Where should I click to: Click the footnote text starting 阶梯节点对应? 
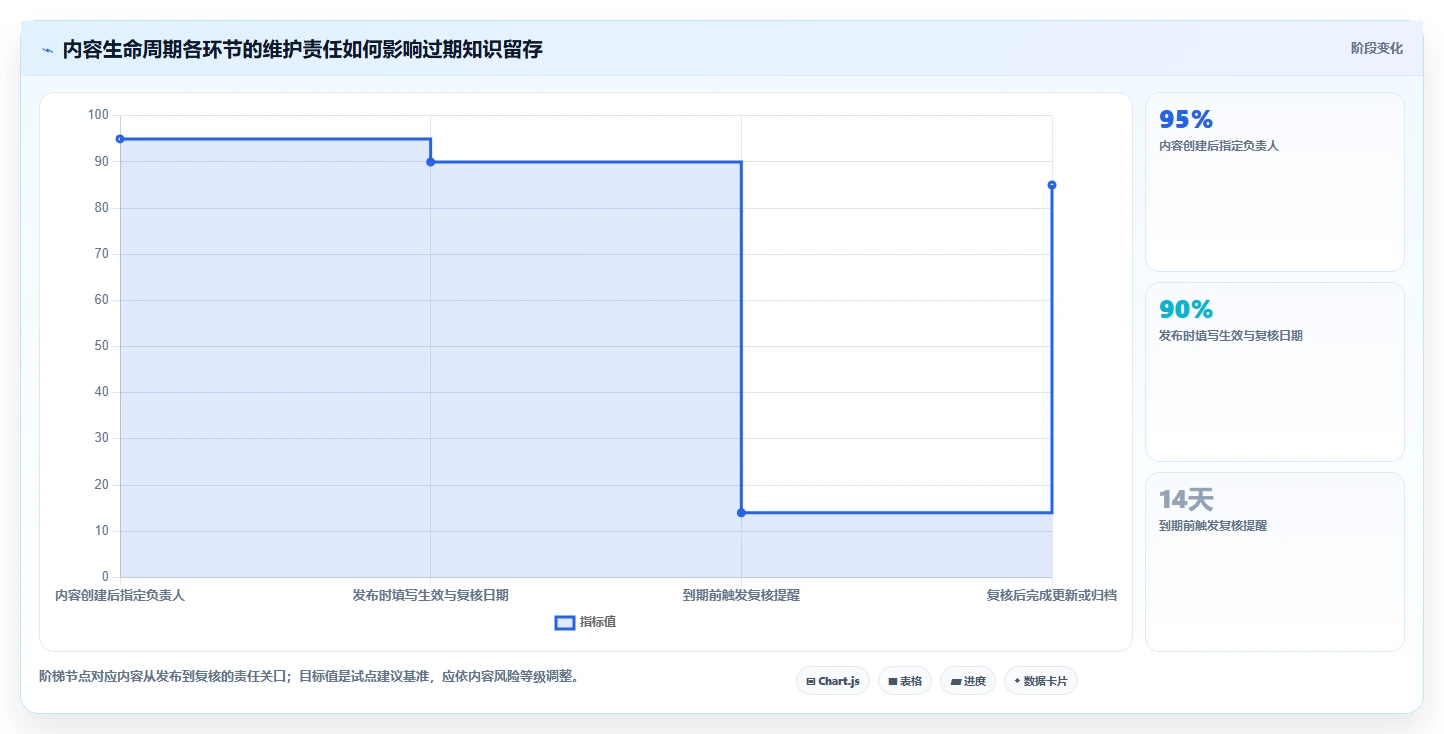click(309, 676)
